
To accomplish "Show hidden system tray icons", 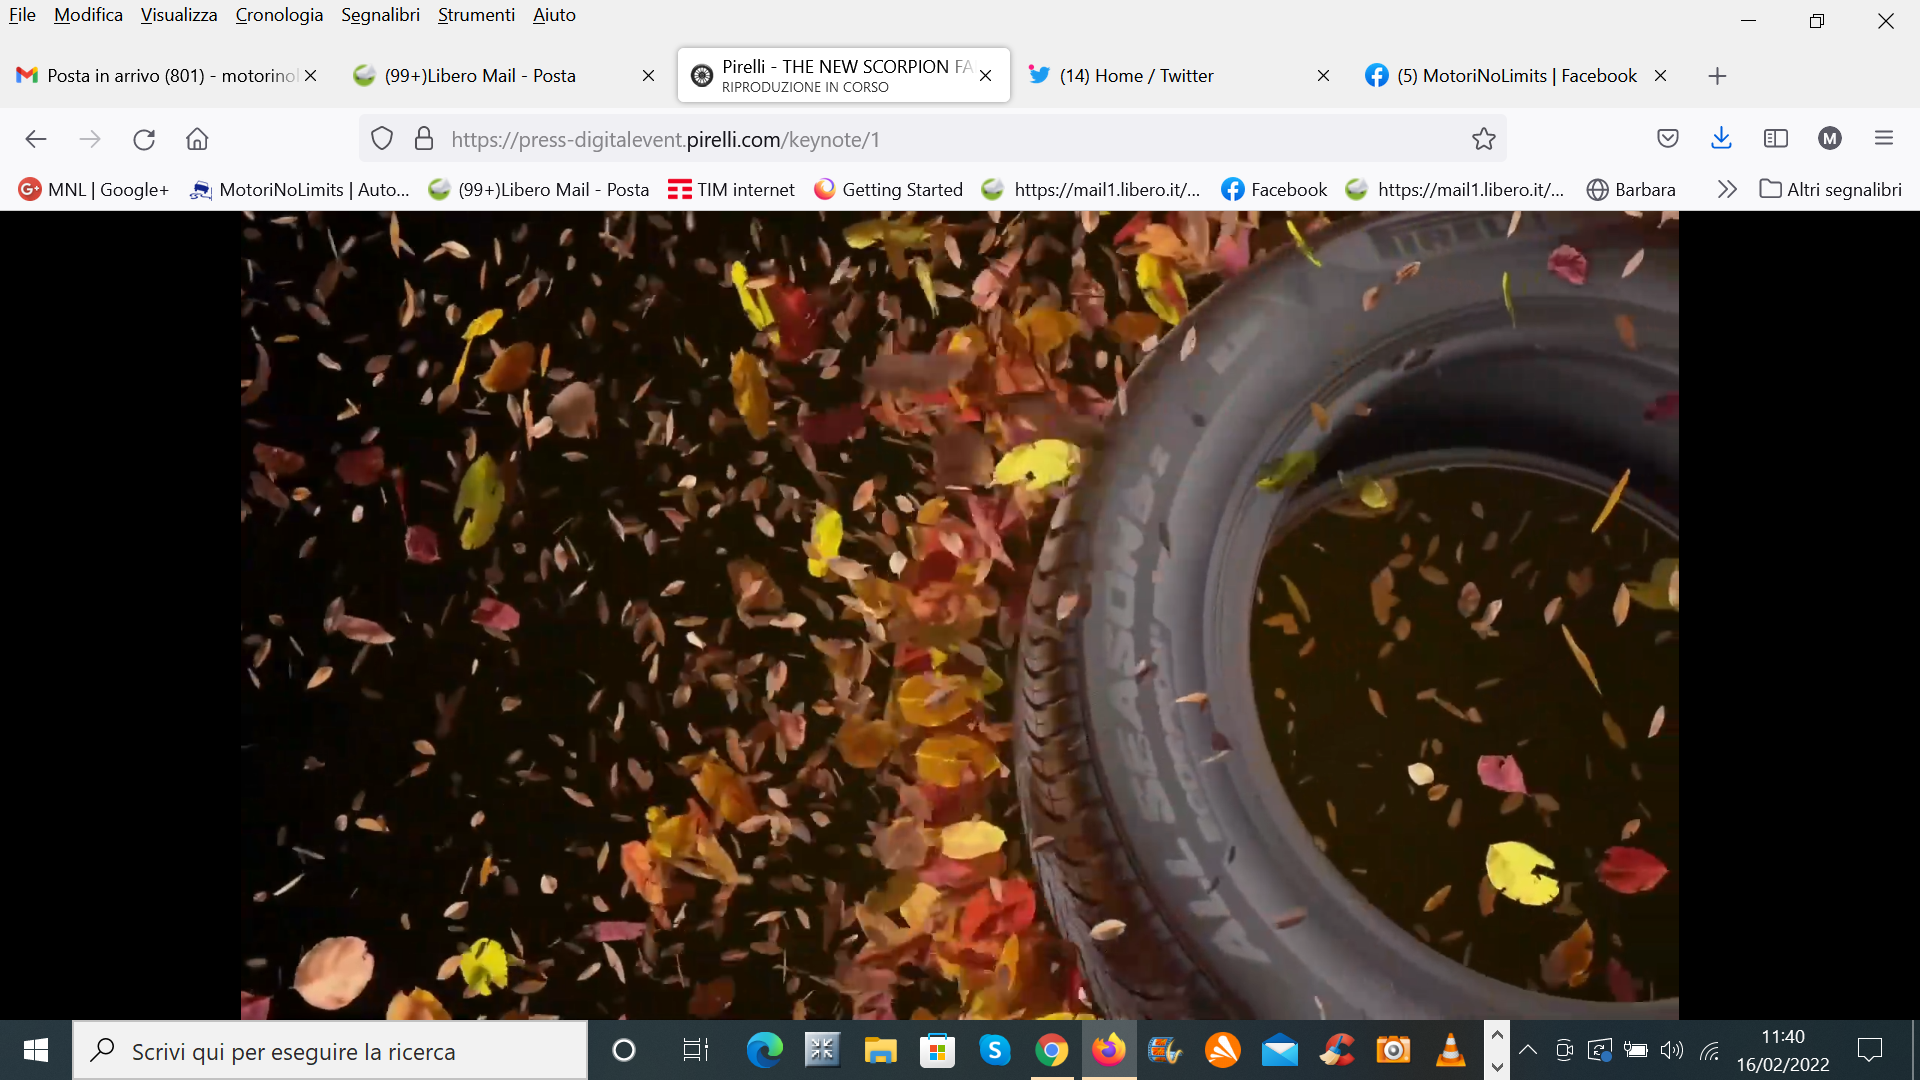I will pos(1527,1050).
